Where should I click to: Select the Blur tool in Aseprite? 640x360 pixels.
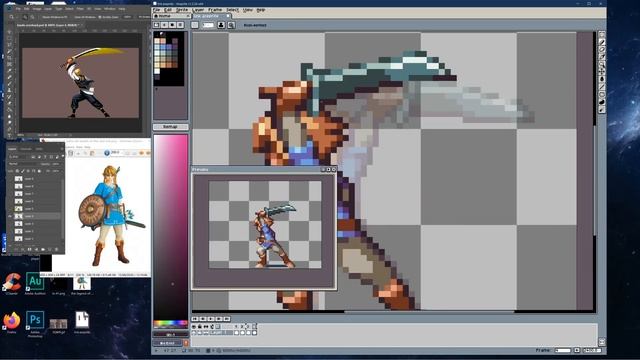[x=602, y=109]
